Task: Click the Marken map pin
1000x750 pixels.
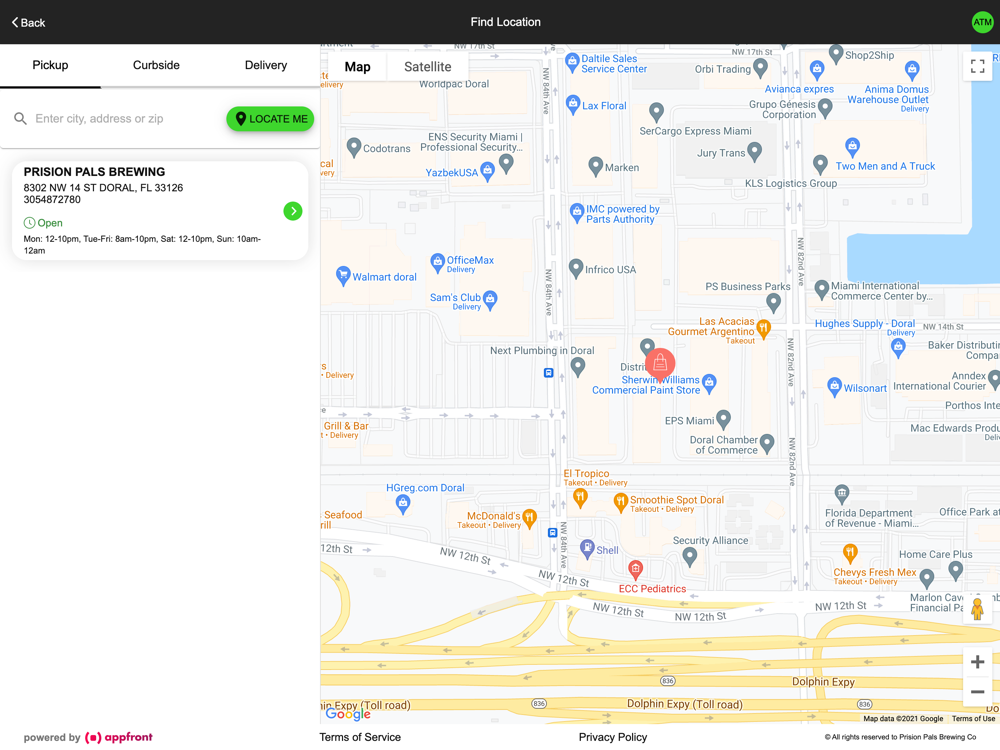Action: pyautogui.click(x=595, y=166)
